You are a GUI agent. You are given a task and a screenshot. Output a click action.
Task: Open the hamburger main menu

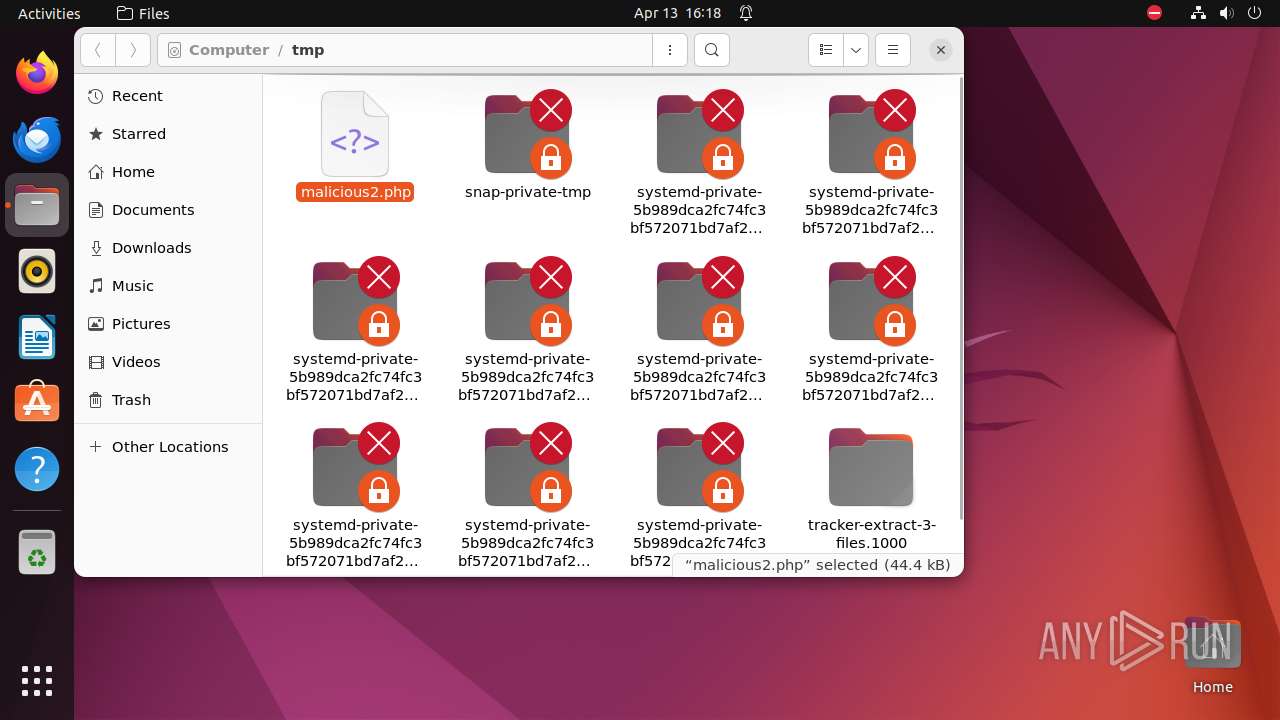coord(893,50)
